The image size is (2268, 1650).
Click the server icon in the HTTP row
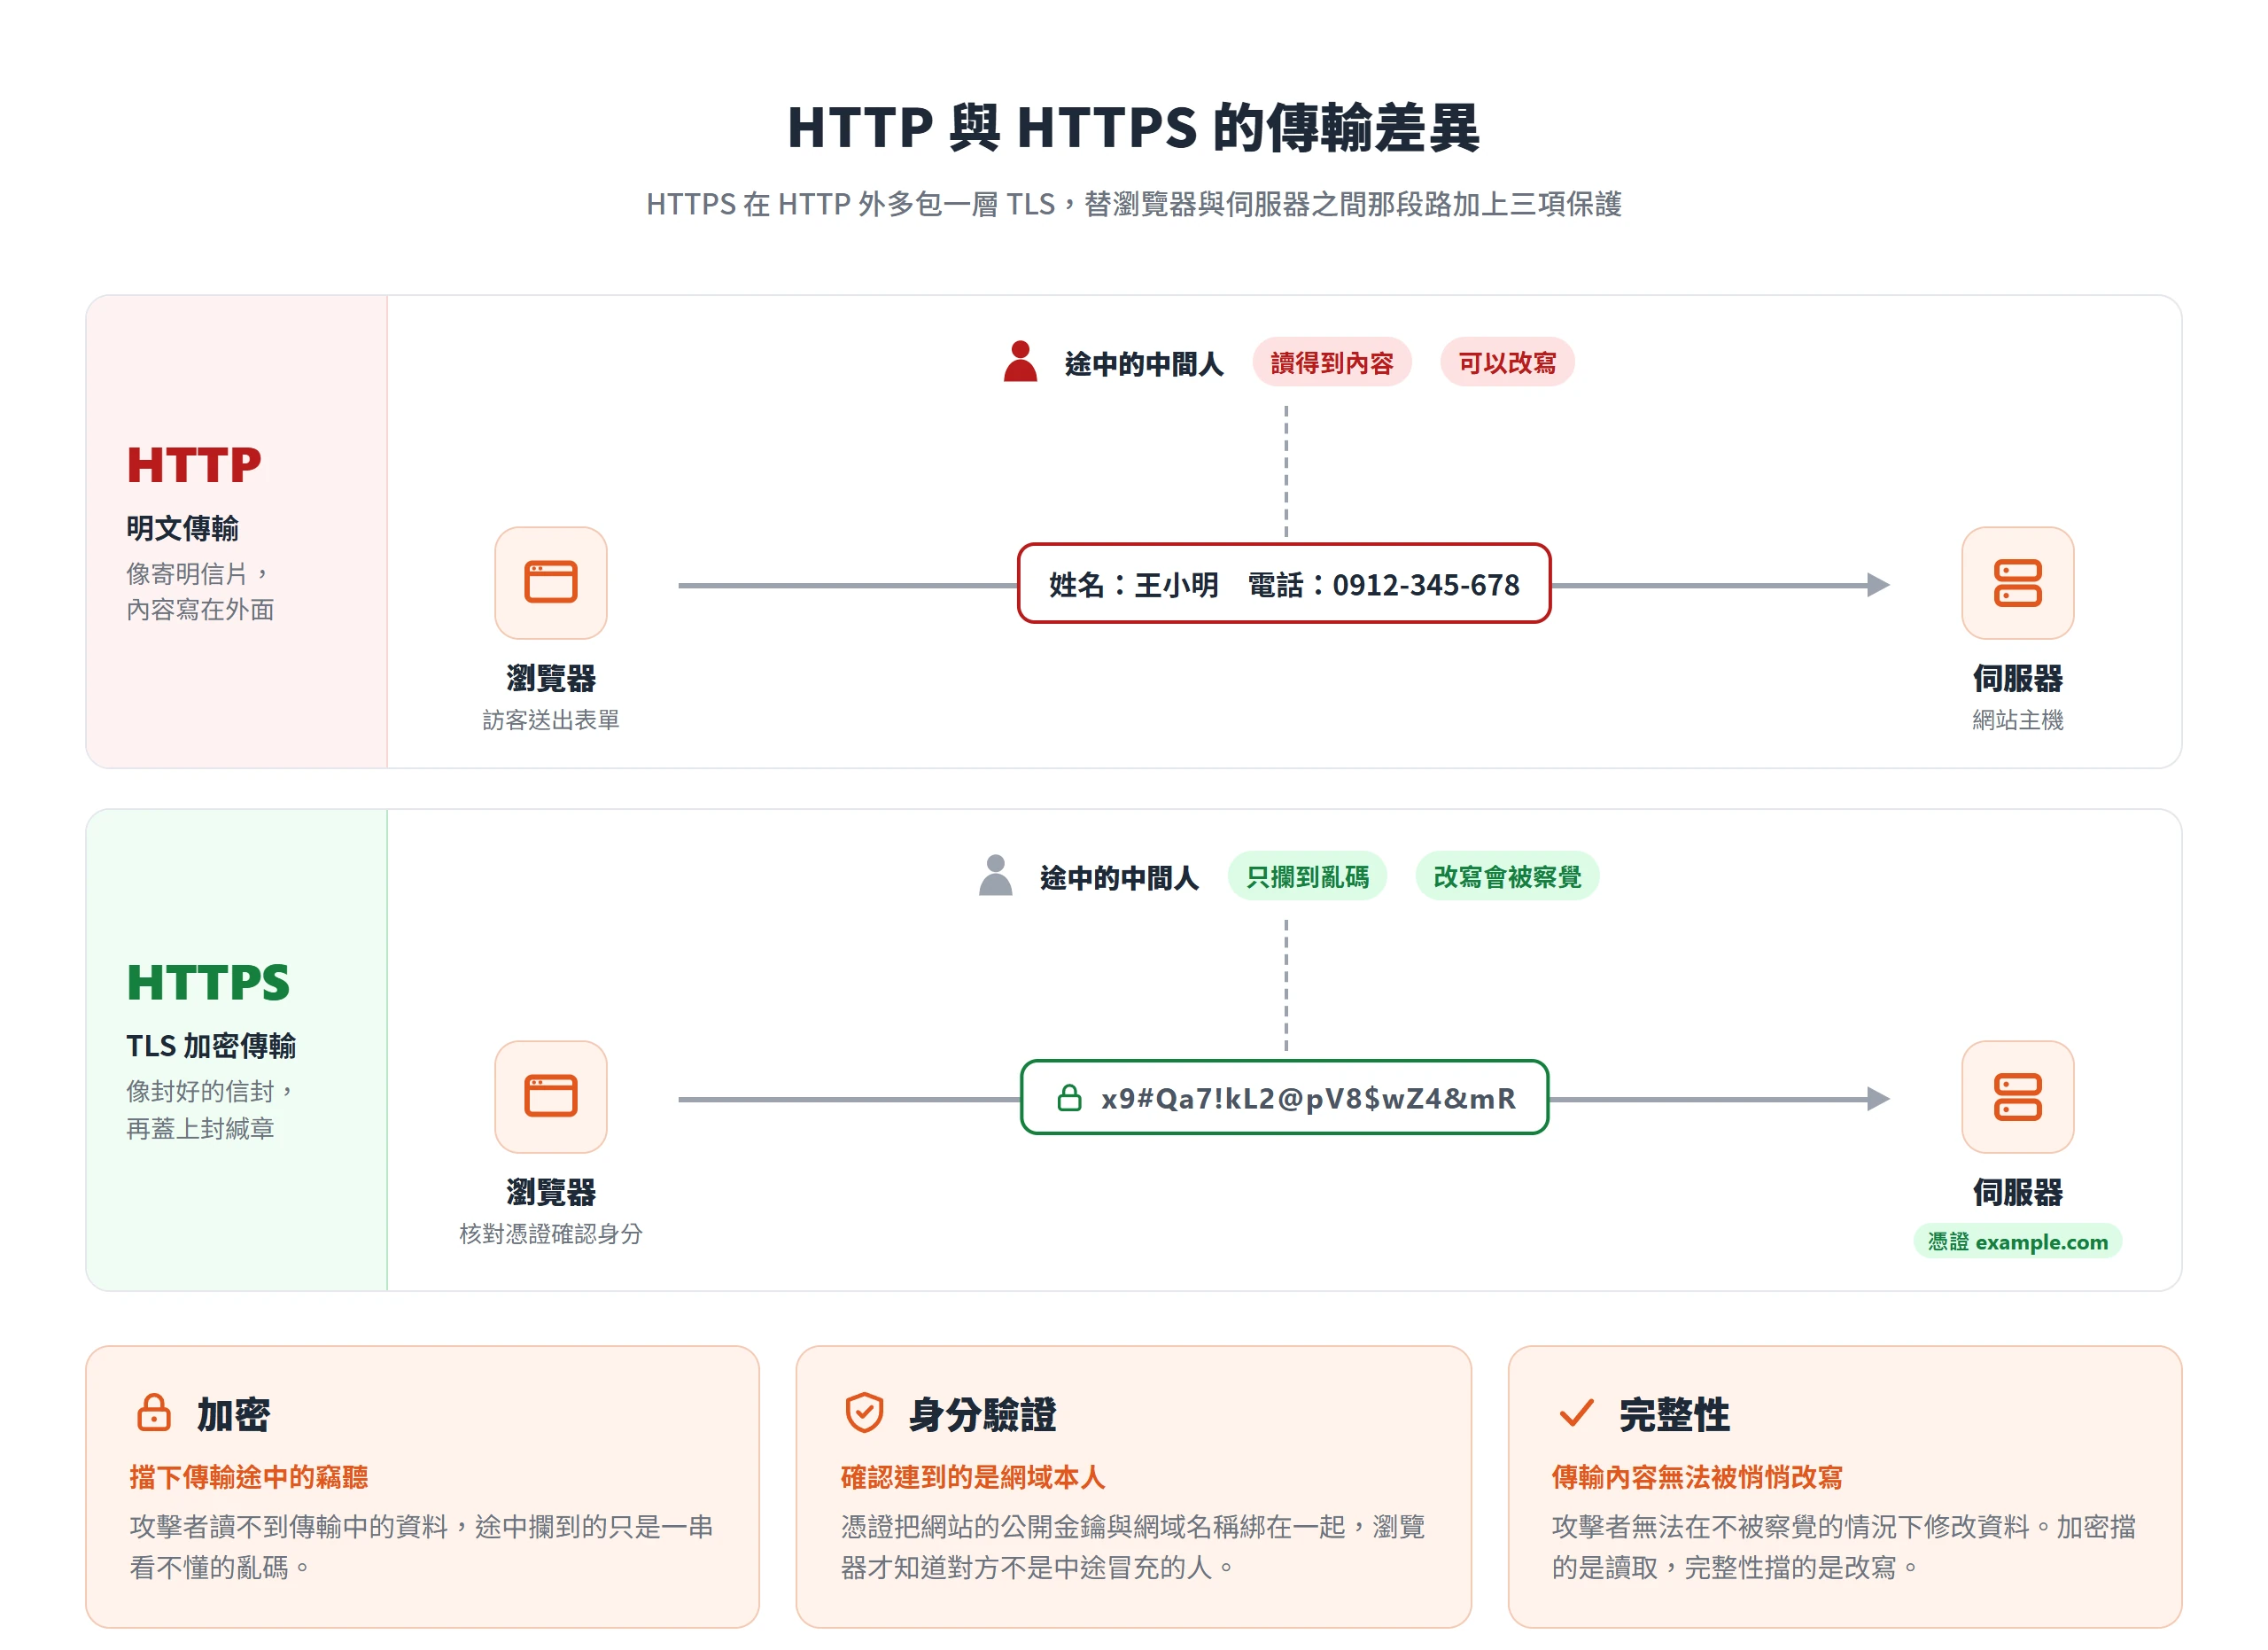pos(2017,583)
